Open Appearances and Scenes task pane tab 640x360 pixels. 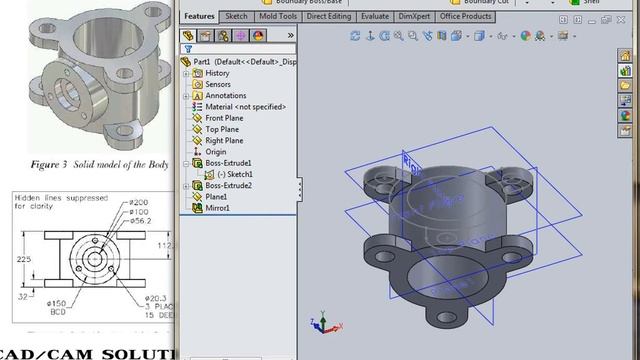pyautogui.click(x=625, y=116)
